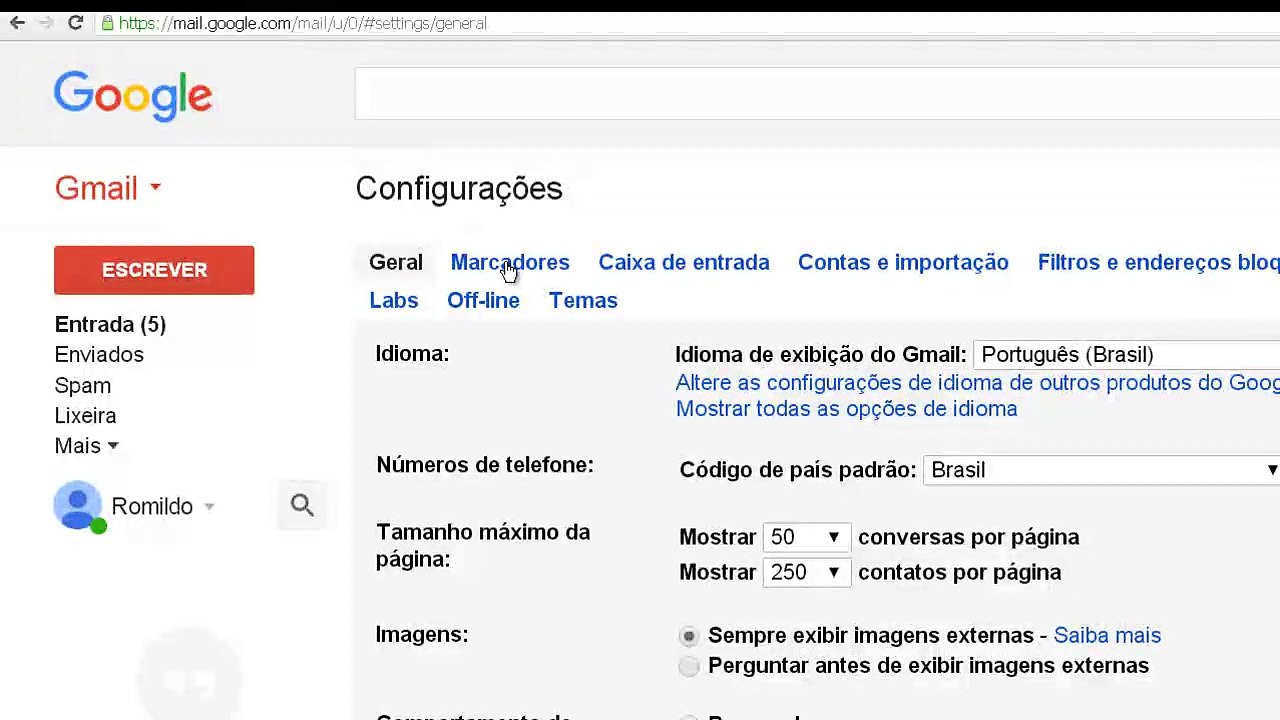Open the Romildo chat status dropdown arrow
The height and width of the screenshot is (720, 1280).
(209, 507)
